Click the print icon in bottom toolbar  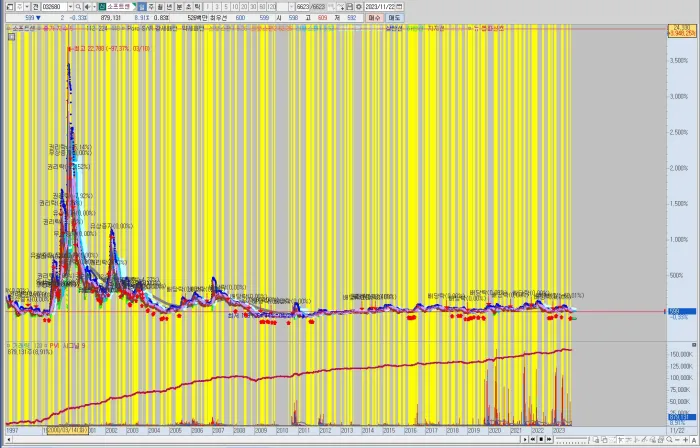[660, 440]
